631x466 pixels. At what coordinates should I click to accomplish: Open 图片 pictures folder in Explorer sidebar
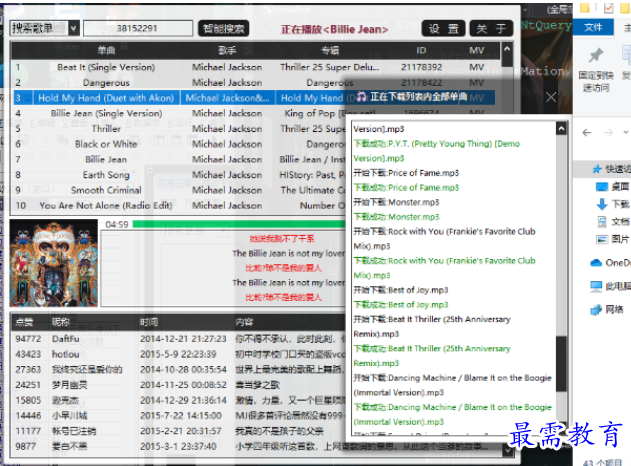(613, 239)
